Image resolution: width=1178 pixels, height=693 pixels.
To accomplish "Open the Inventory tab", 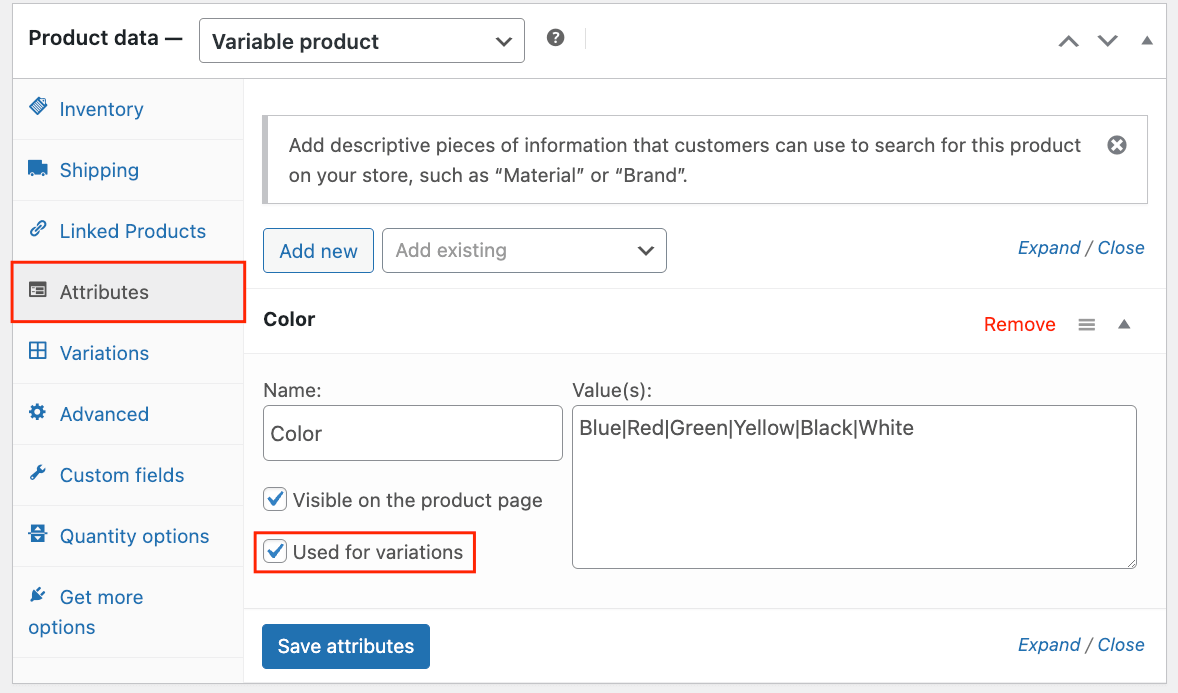I will (x=128, y=109).
